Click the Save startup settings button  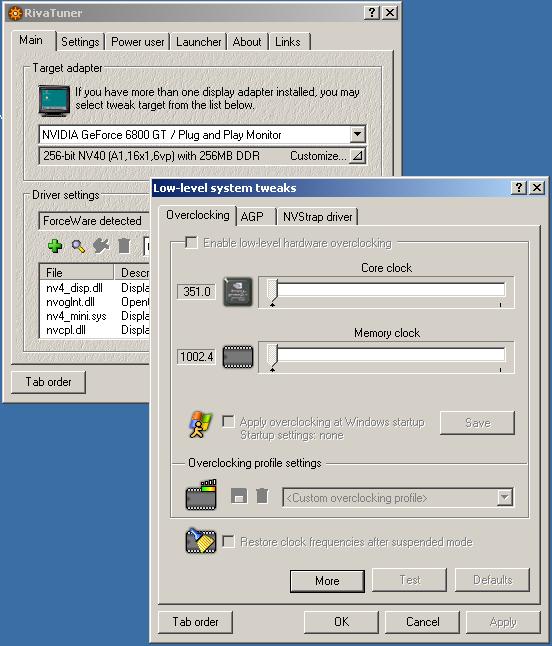pos(477,422)
